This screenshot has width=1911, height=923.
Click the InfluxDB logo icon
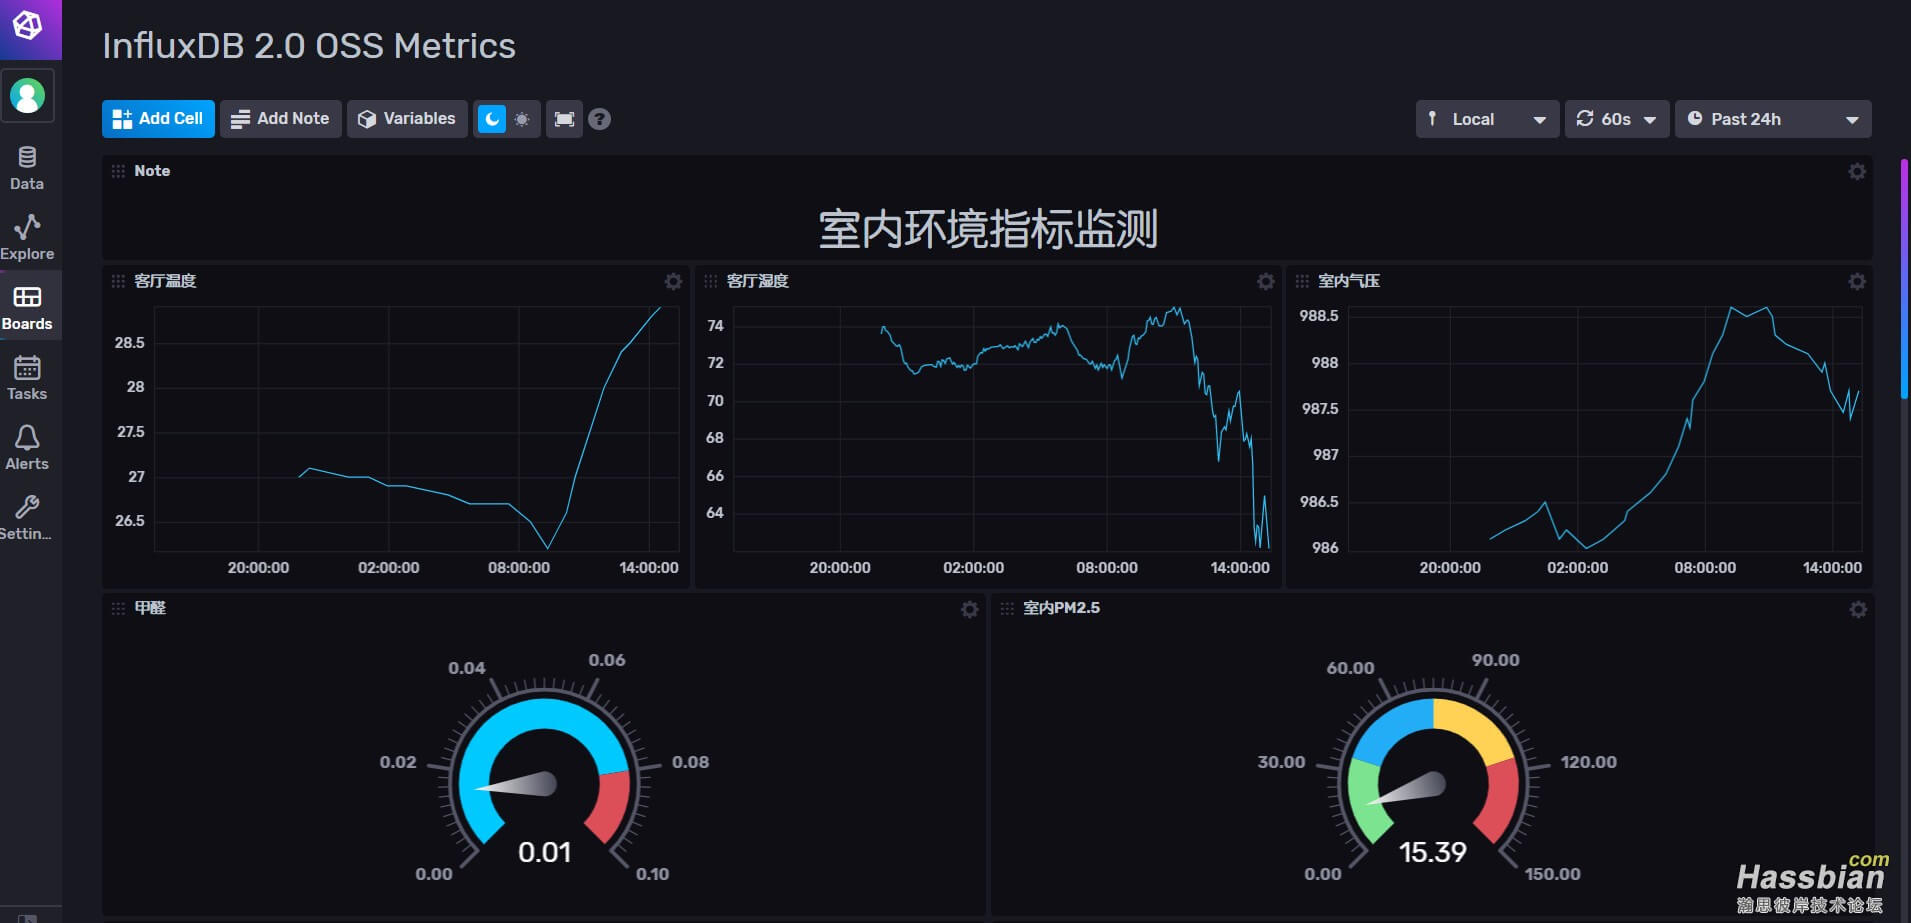coord(28,25)
